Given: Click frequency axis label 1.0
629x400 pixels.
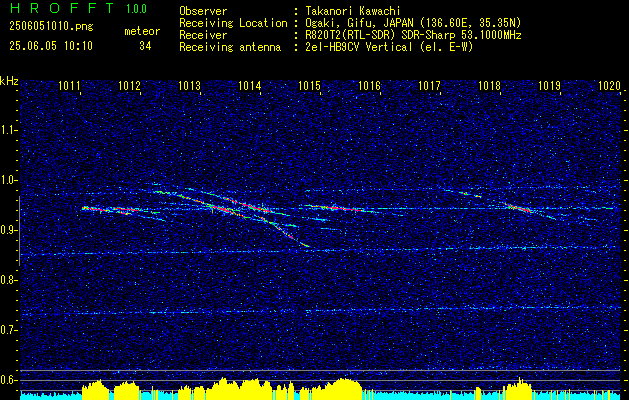Looking at the screenshot, I should [9, 180].
